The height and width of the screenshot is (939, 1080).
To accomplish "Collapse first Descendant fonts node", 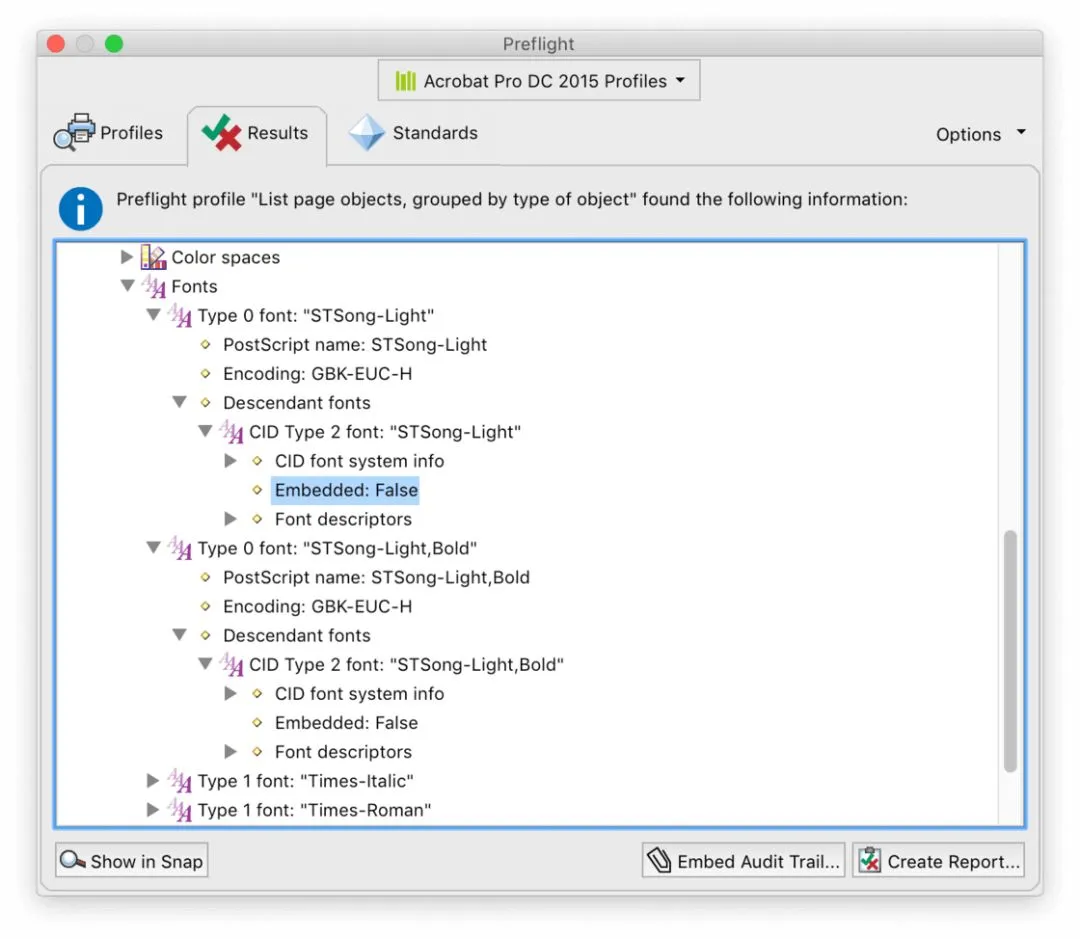I will click(x=180, y=402).
